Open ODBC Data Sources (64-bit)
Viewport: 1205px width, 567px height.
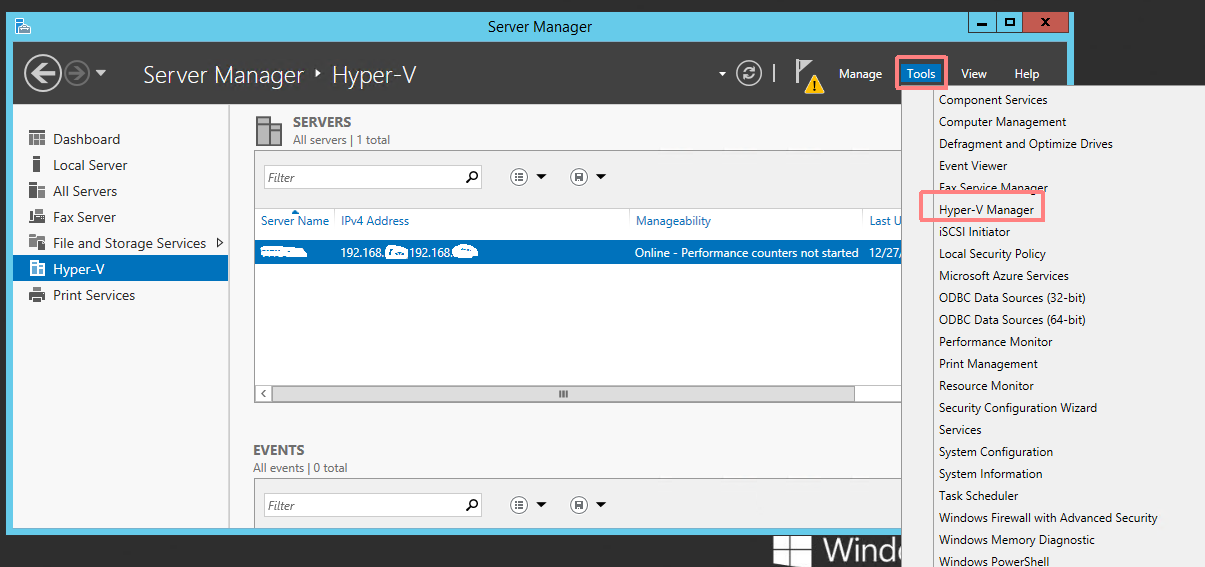pos(1012,320)
